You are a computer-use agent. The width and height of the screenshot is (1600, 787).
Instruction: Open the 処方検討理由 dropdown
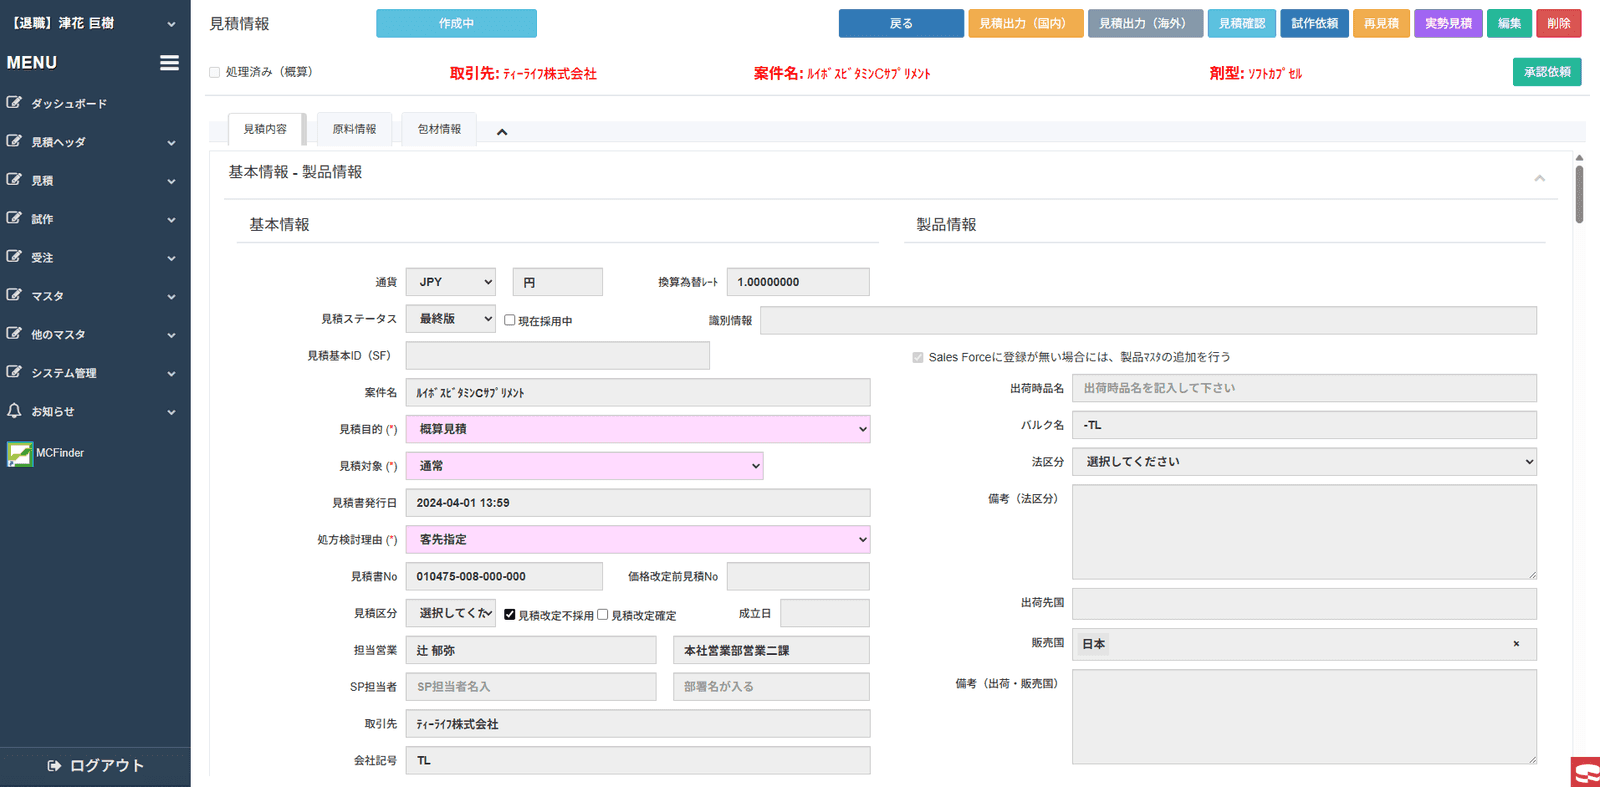tap(638, 540)
